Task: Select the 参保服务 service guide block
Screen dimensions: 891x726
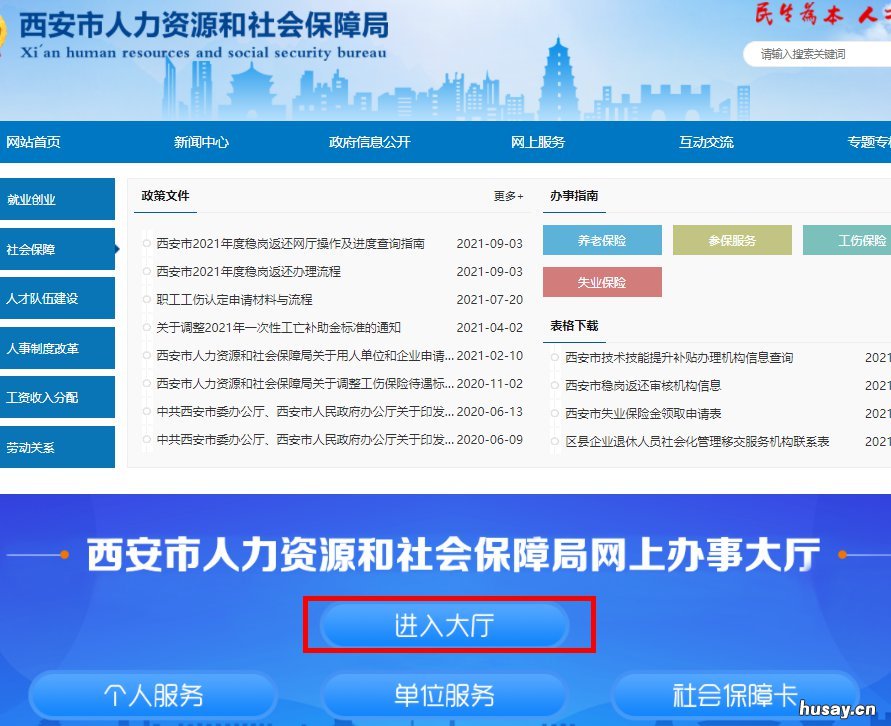Action: click(x=732, y=240)
